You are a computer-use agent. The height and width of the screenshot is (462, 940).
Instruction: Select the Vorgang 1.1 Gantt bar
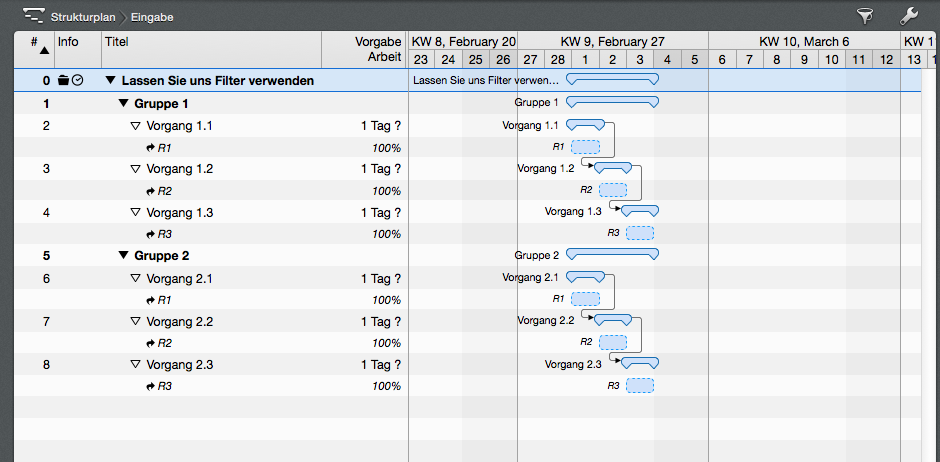[585, 125]
